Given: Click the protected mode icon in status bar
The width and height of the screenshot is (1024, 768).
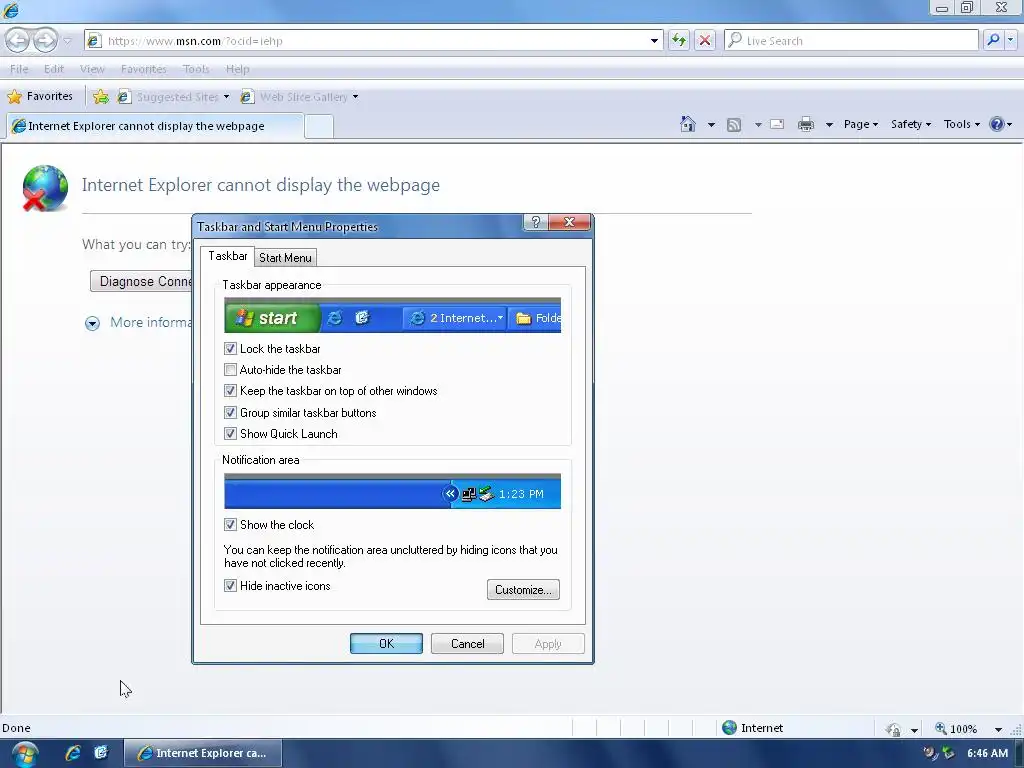Looking at the screenshot, I should (893, 729).
